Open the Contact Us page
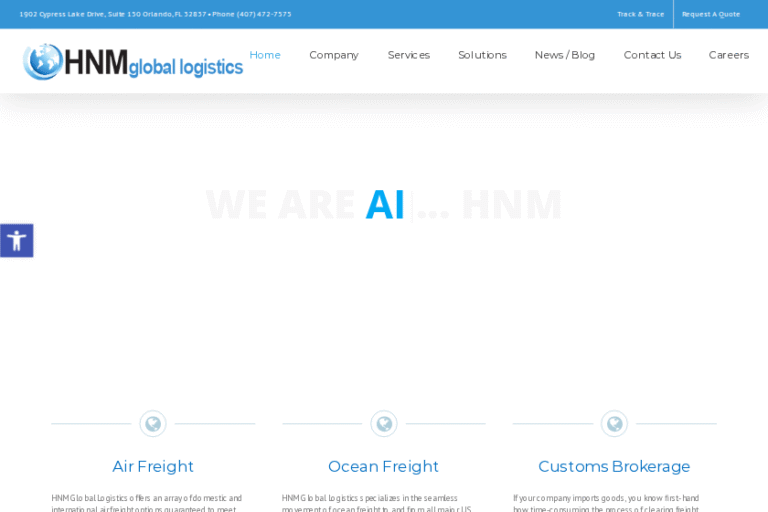The height and width of the screenshot is (512, 768). click(x=652, y=55)
